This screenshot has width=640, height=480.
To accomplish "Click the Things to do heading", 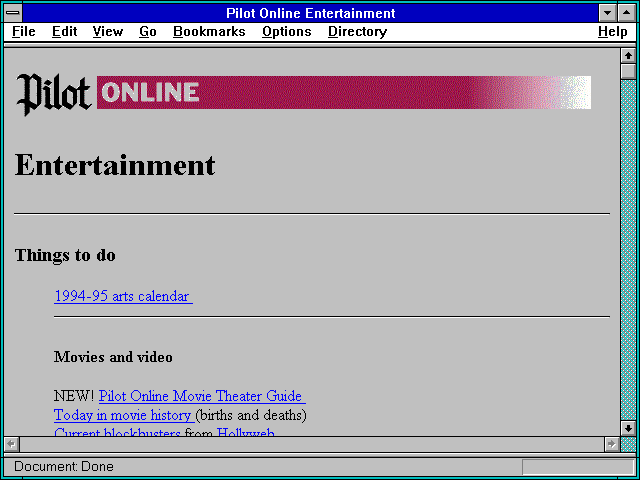I will click(65, 256).
